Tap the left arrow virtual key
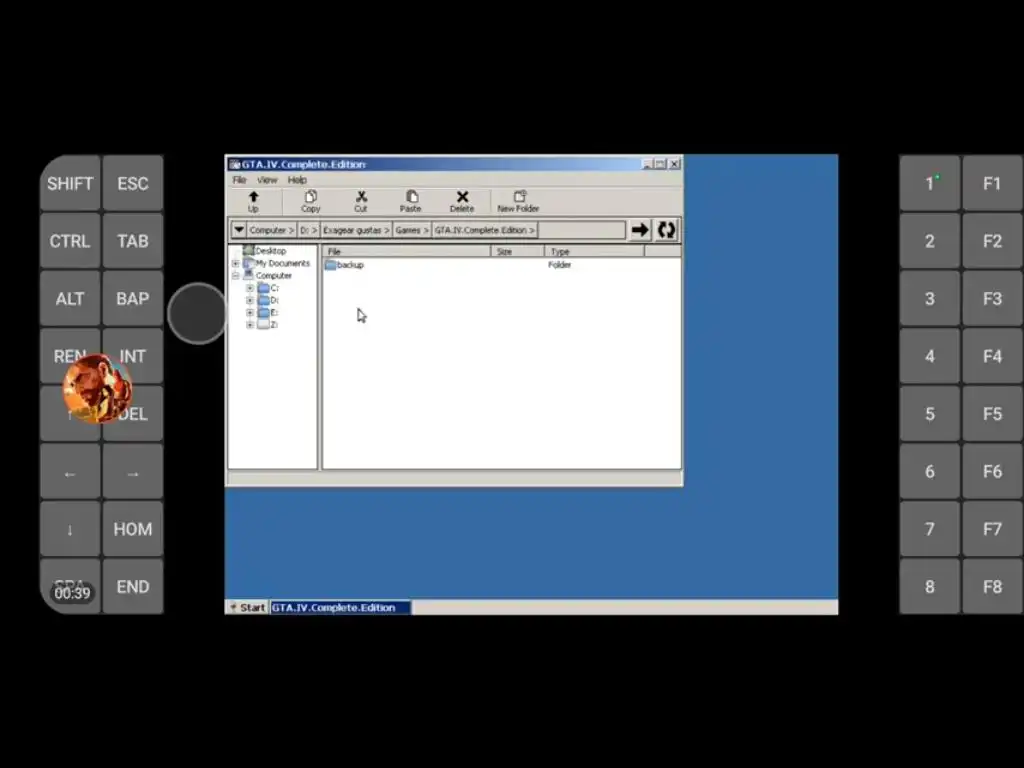Viewport: 1024px width, 768px height. click(x=70, y=474)
